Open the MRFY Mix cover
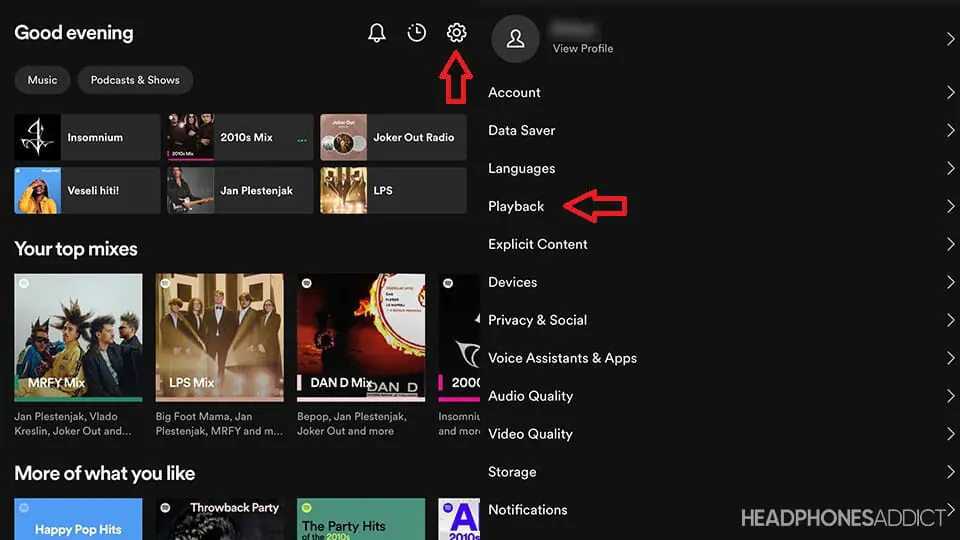 click(78, 337)
